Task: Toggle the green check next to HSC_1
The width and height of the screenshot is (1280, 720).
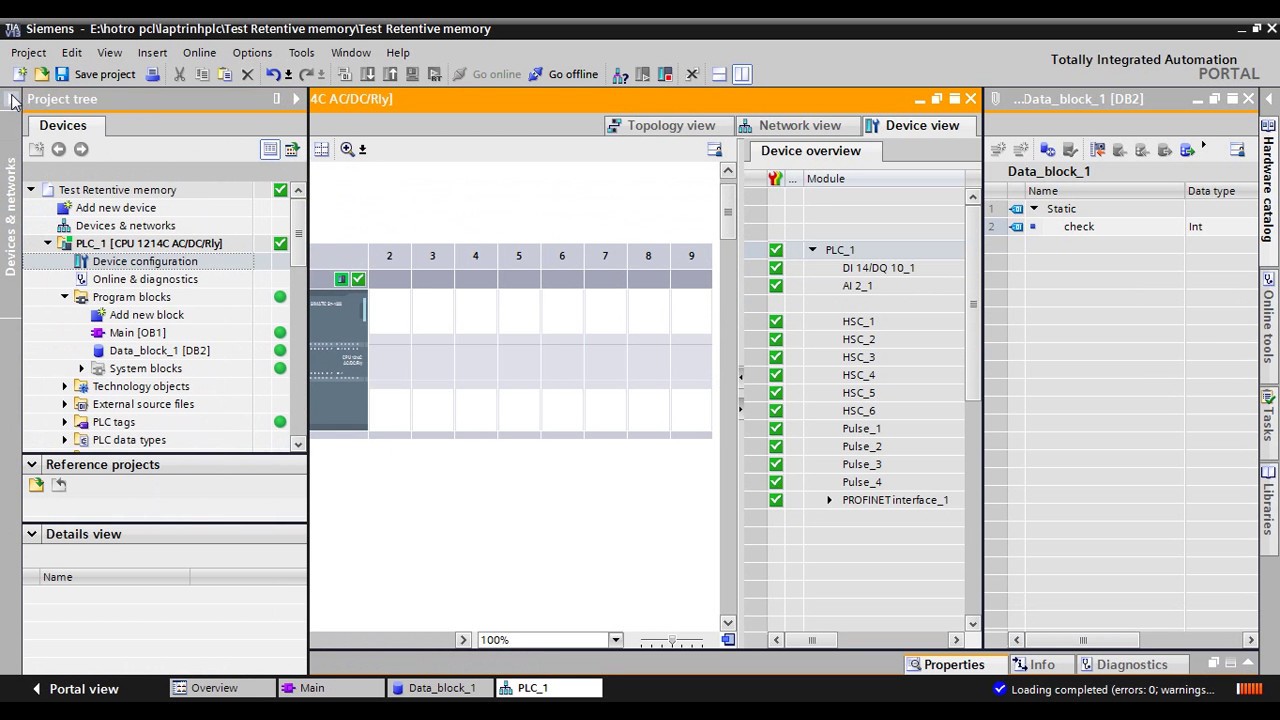Action: pos(776,321)
